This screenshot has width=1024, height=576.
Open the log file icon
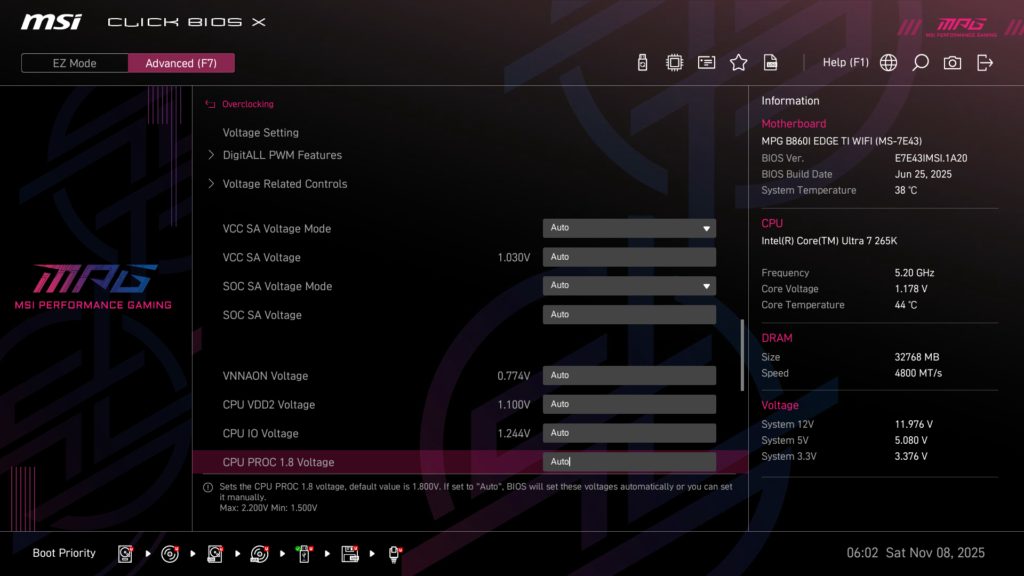[x=770, y=61]
